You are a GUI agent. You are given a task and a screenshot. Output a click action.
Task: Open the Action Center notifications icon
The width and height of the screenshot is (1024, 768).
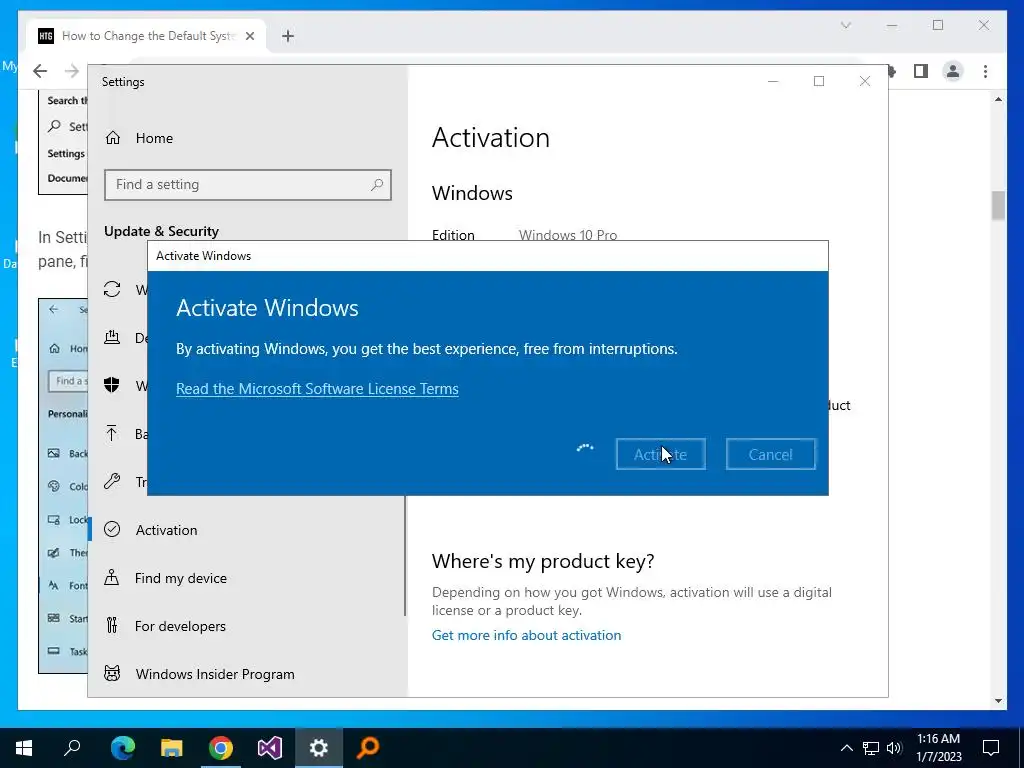tap(991, 748)
